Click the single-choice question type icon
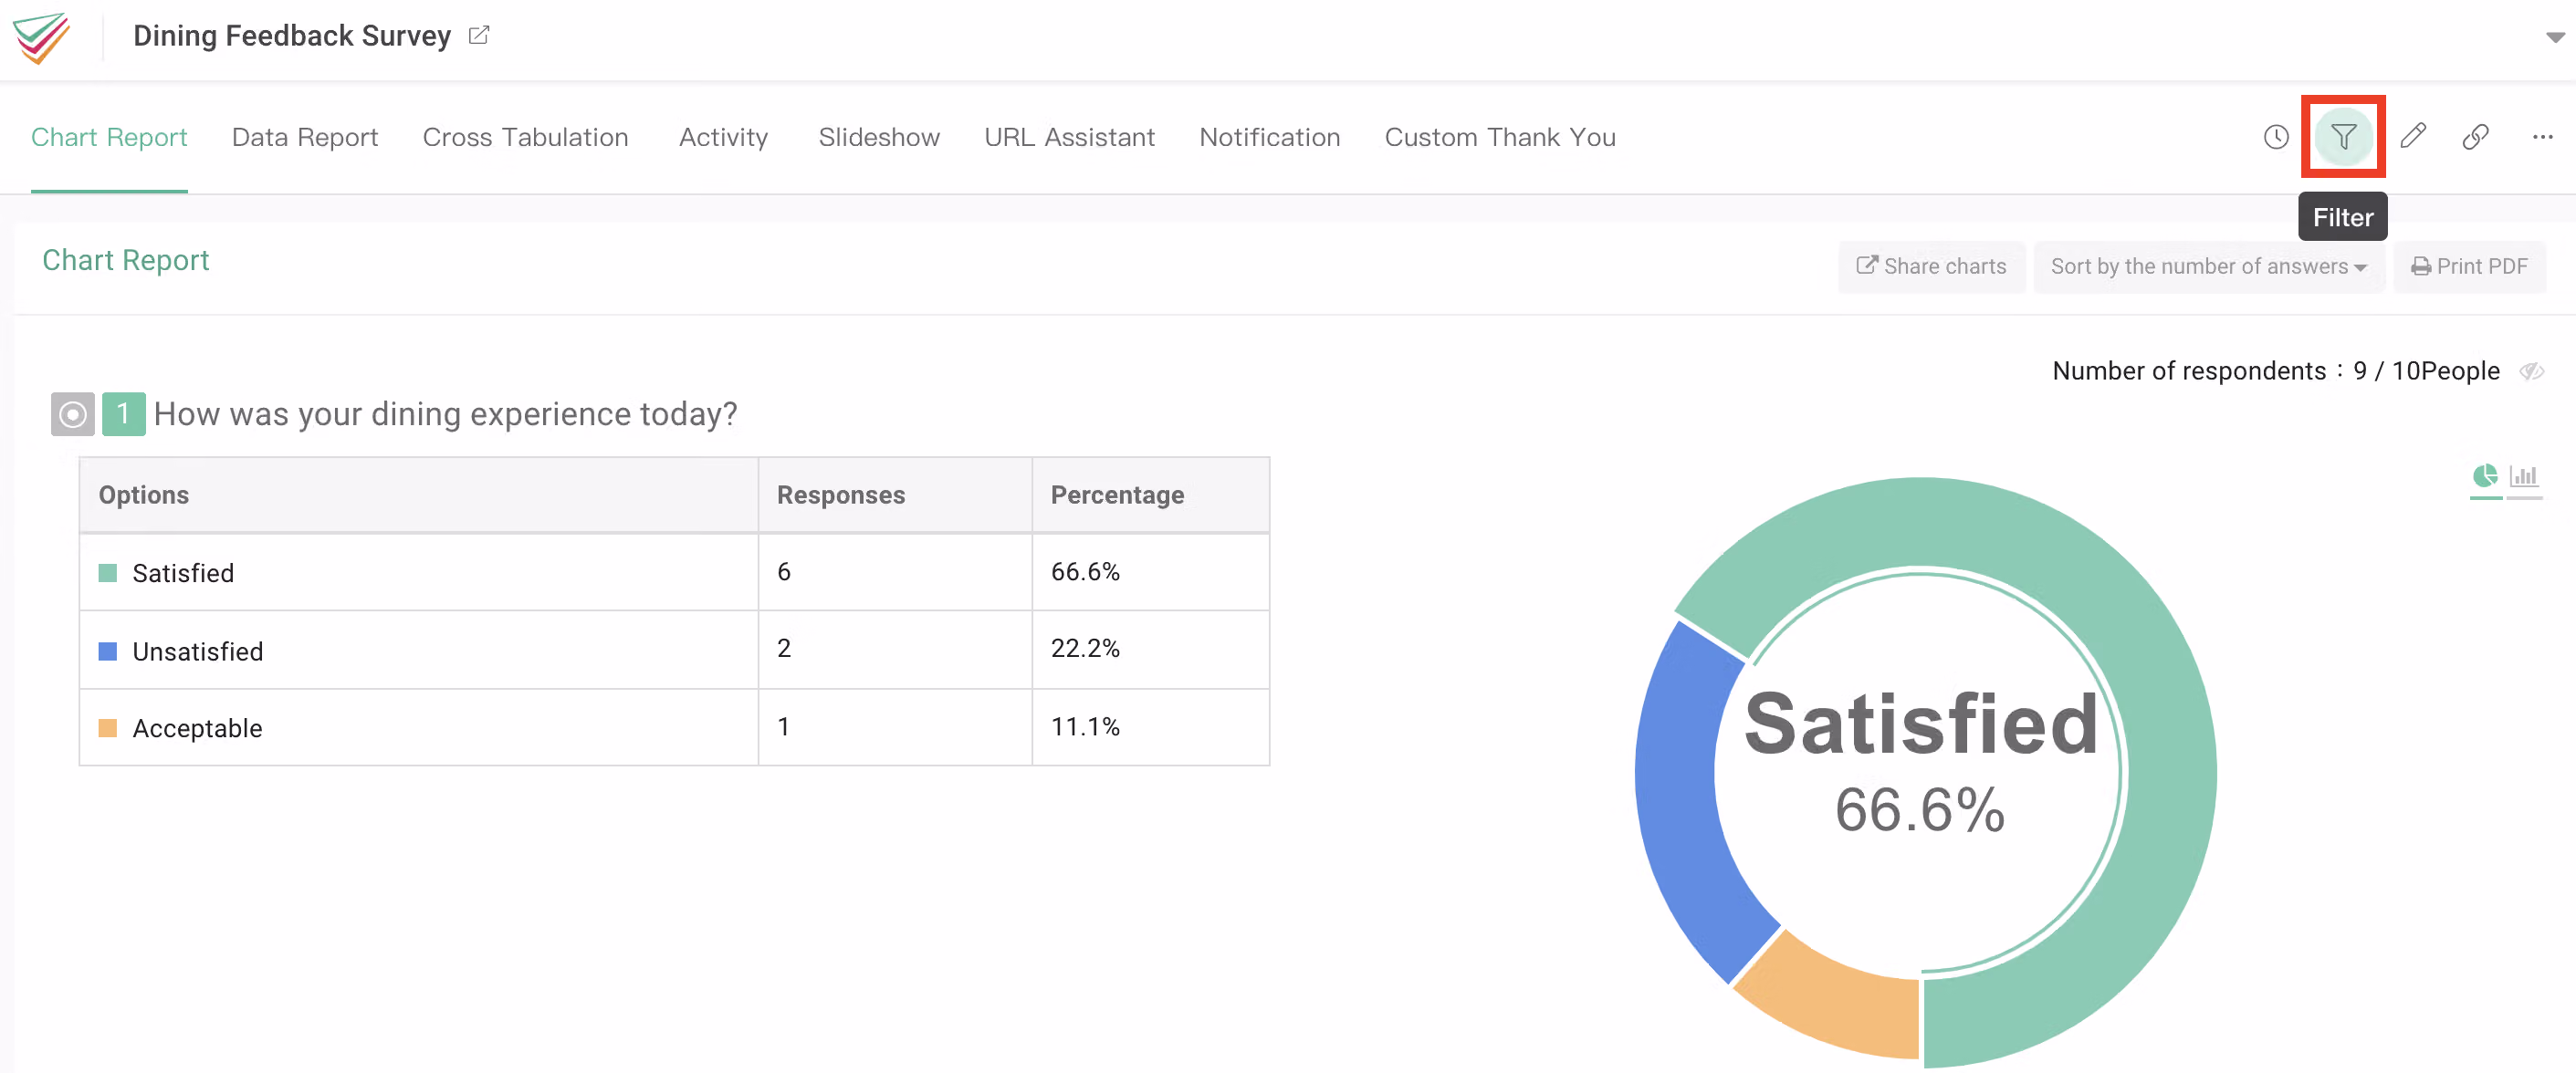Screen dimensions: 2576x1073 click(73, 414)
